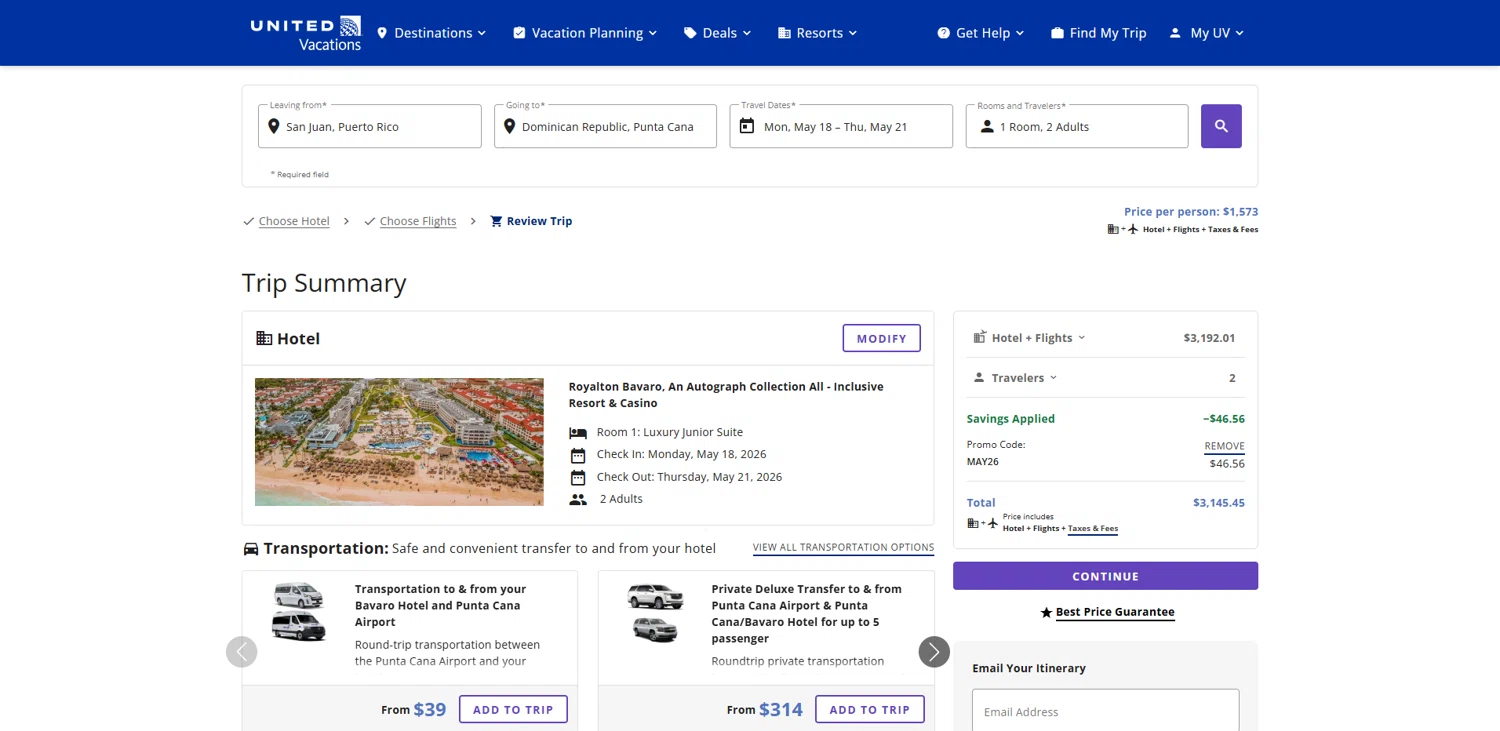This screenshot has height=731, width=1500.
Task: Click the Total $3,145.45 amount
Action: (1219, 503)
